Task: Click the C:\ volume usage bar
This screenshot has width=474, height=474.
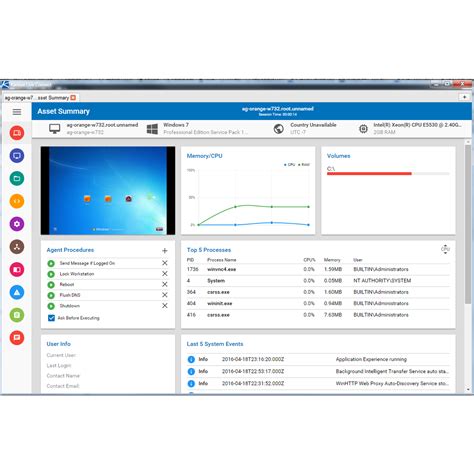Action: 388,173
